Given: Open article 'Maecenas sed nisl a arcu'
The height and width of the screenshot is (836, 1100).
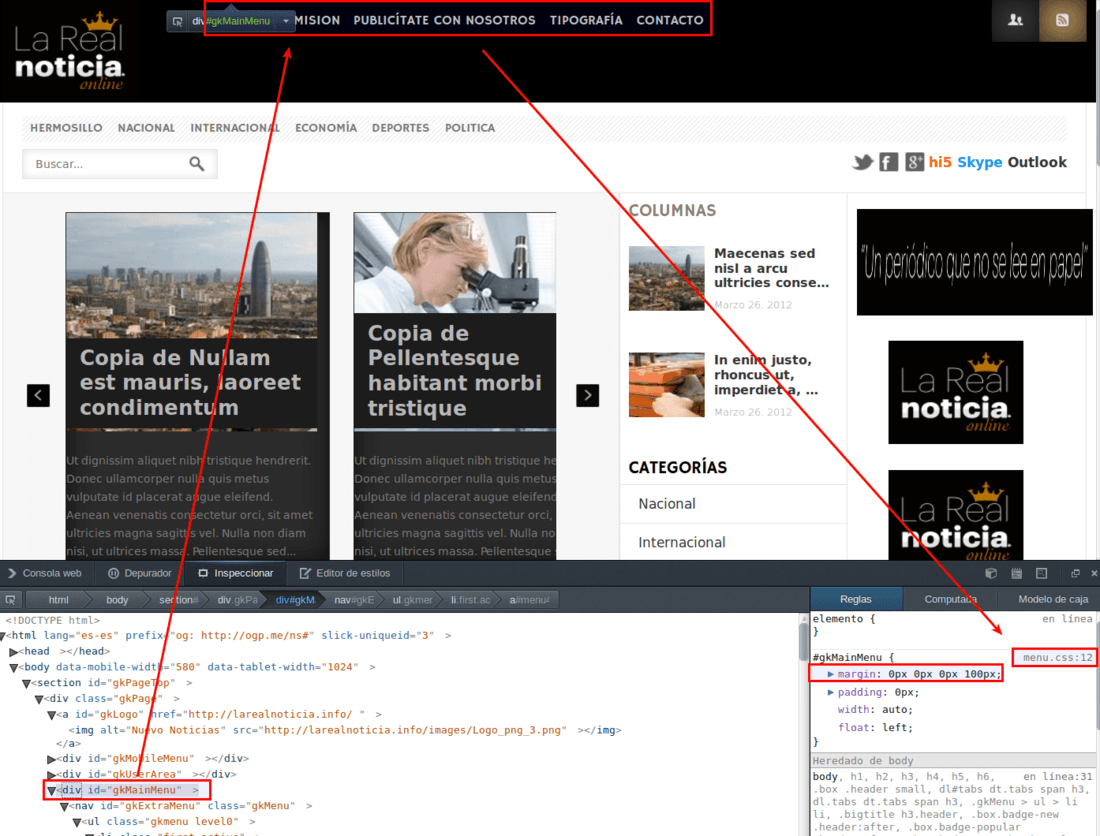Looking at the screenshot, I should [772, 268].
